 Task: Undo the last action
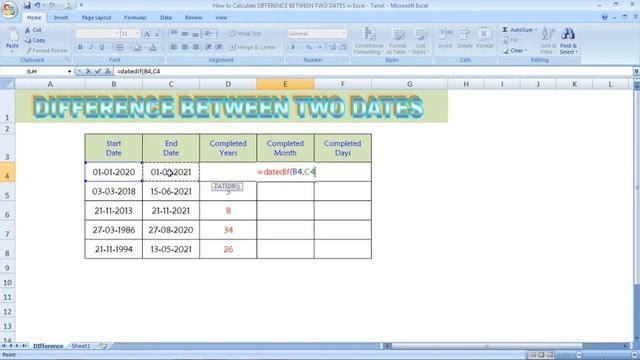pos(37,5)
